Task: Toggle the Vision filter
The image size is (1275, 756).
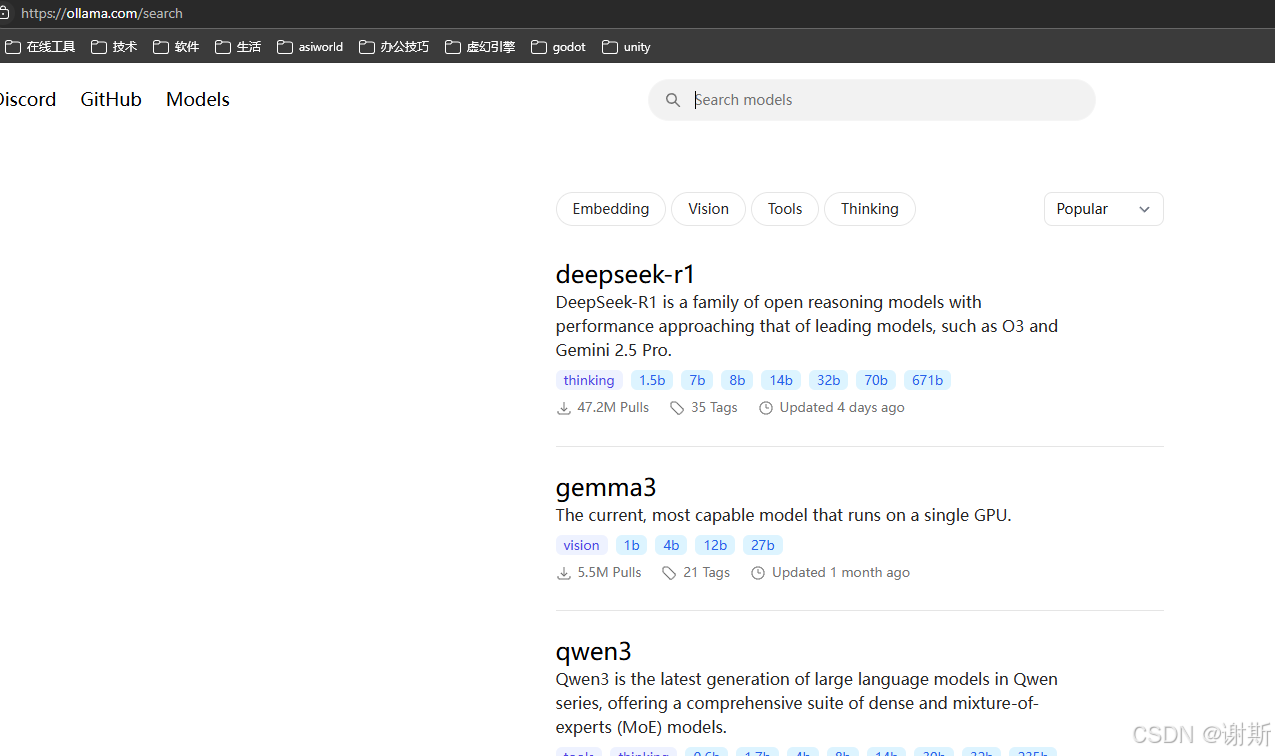Action: click(x=708, y=209)
